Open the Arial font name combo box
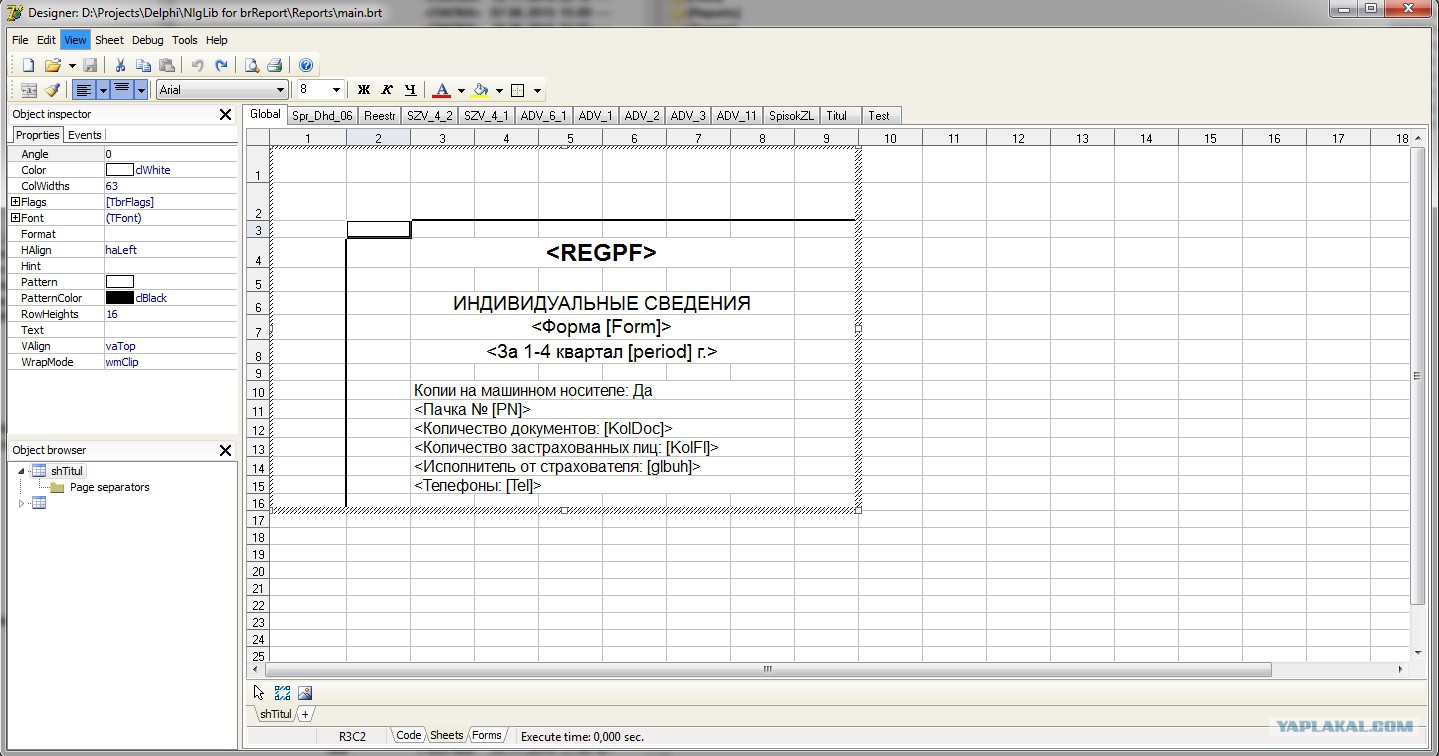 click(x=222, y=90)
